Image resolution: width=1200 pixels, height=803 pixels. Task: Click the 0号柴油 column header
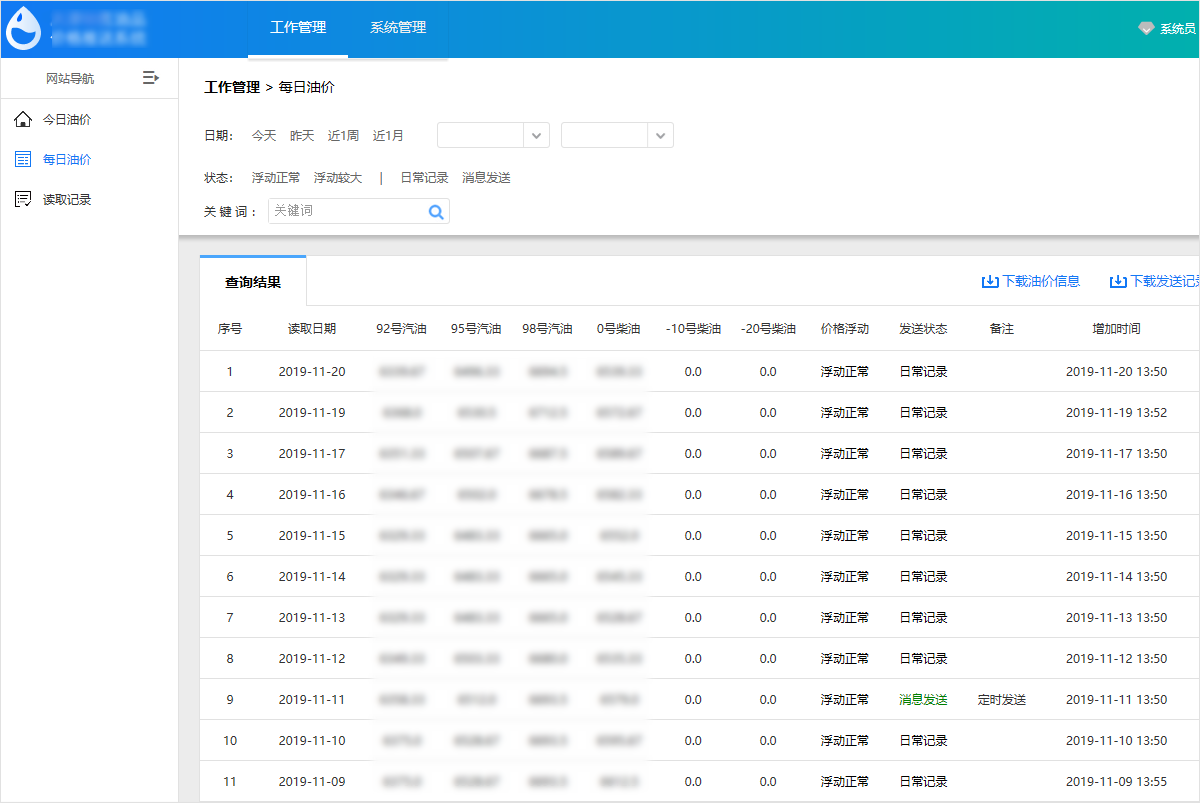coord(619,329)
